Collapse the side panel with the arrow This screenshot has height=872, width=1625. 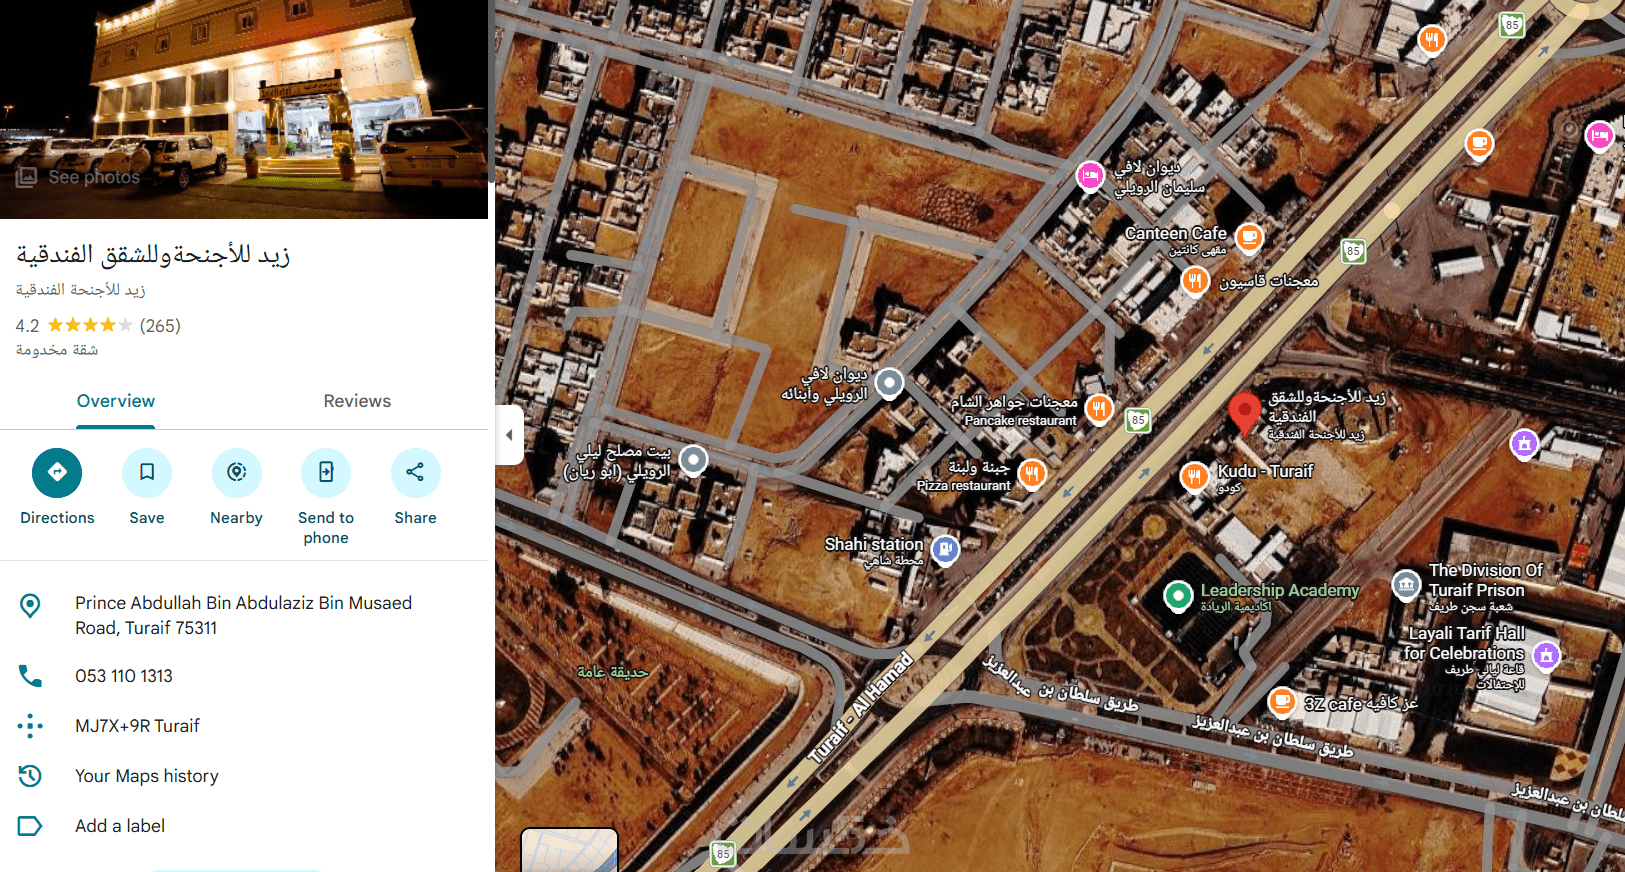[x=509, y=435]
